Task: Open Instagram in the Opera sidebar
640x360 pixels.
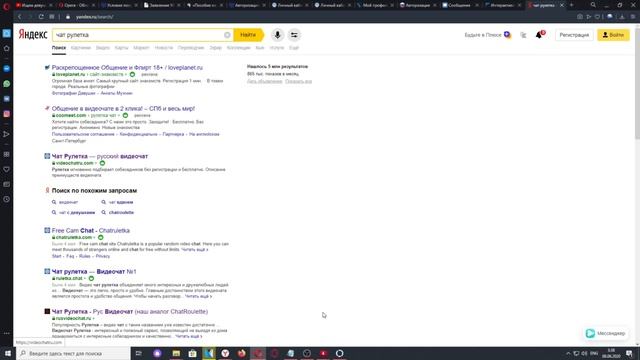Action: point(7,114)
